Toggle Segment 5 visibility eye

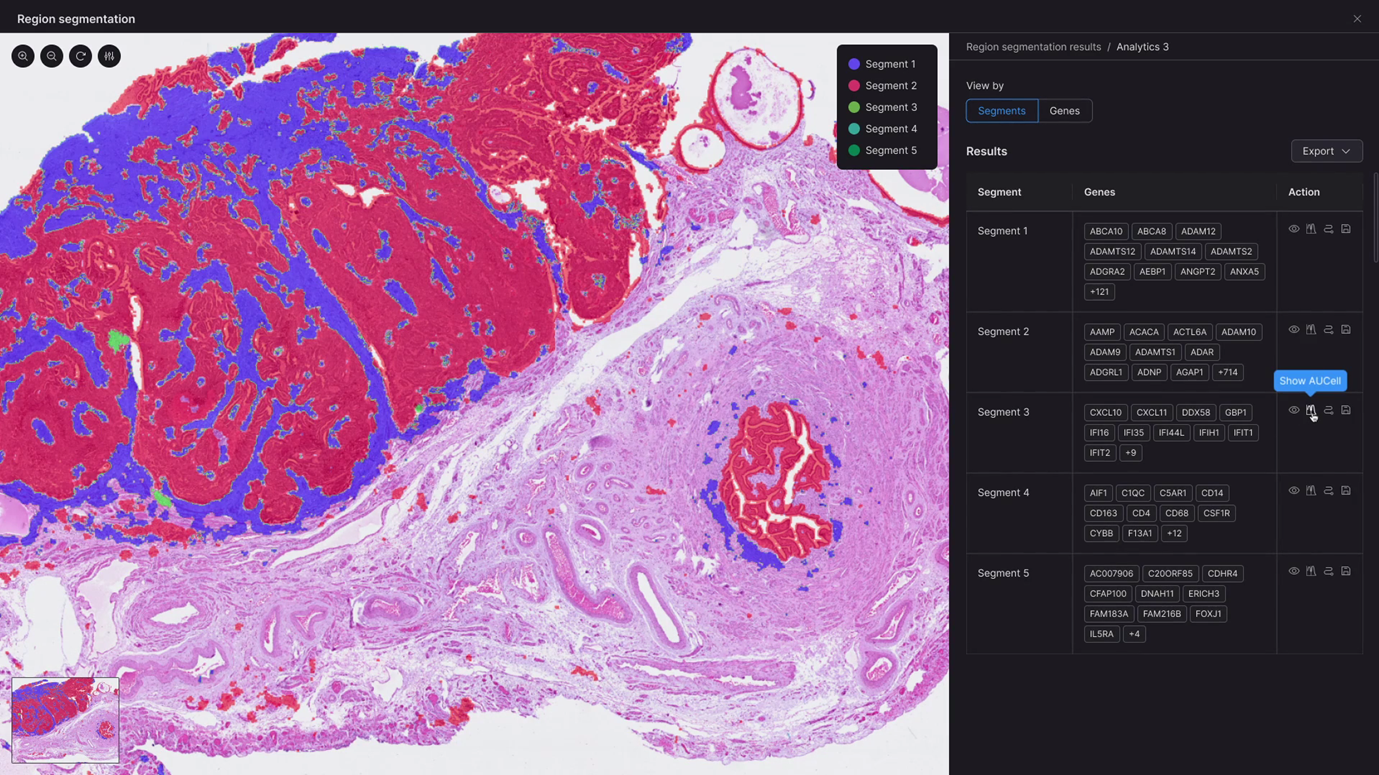click(x=1294, y=571)
